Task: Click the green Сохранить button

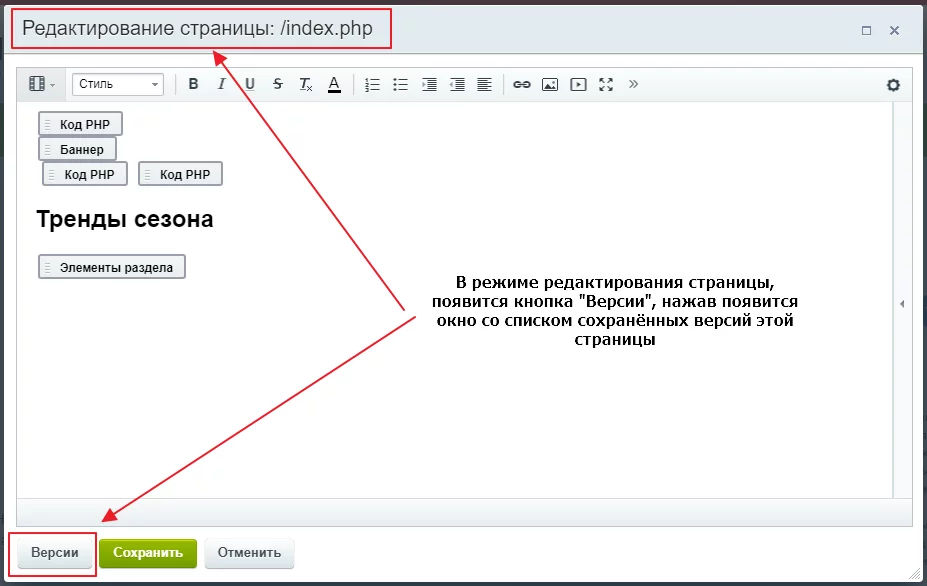Action: click(148, 553)
